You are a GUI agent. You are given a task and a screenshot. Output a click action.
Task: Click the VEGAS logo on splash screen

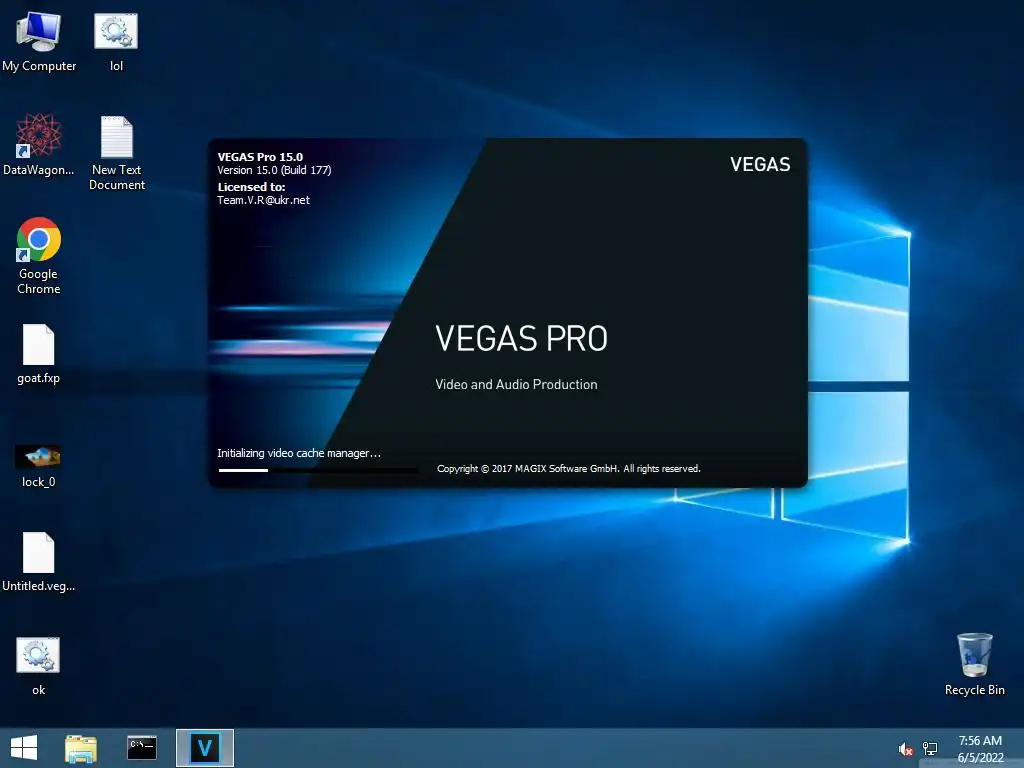click(760, 165)
